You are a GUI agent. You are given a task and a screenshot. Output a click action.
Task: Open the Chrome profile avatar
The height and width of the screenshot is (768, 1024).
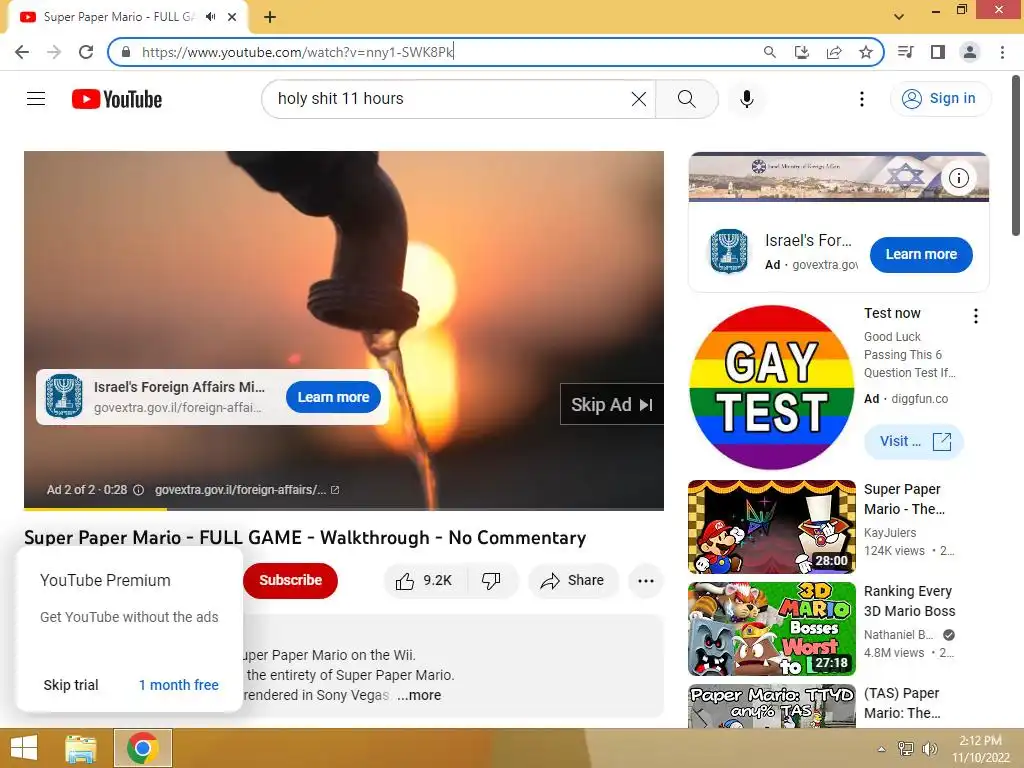pos(970,52)
